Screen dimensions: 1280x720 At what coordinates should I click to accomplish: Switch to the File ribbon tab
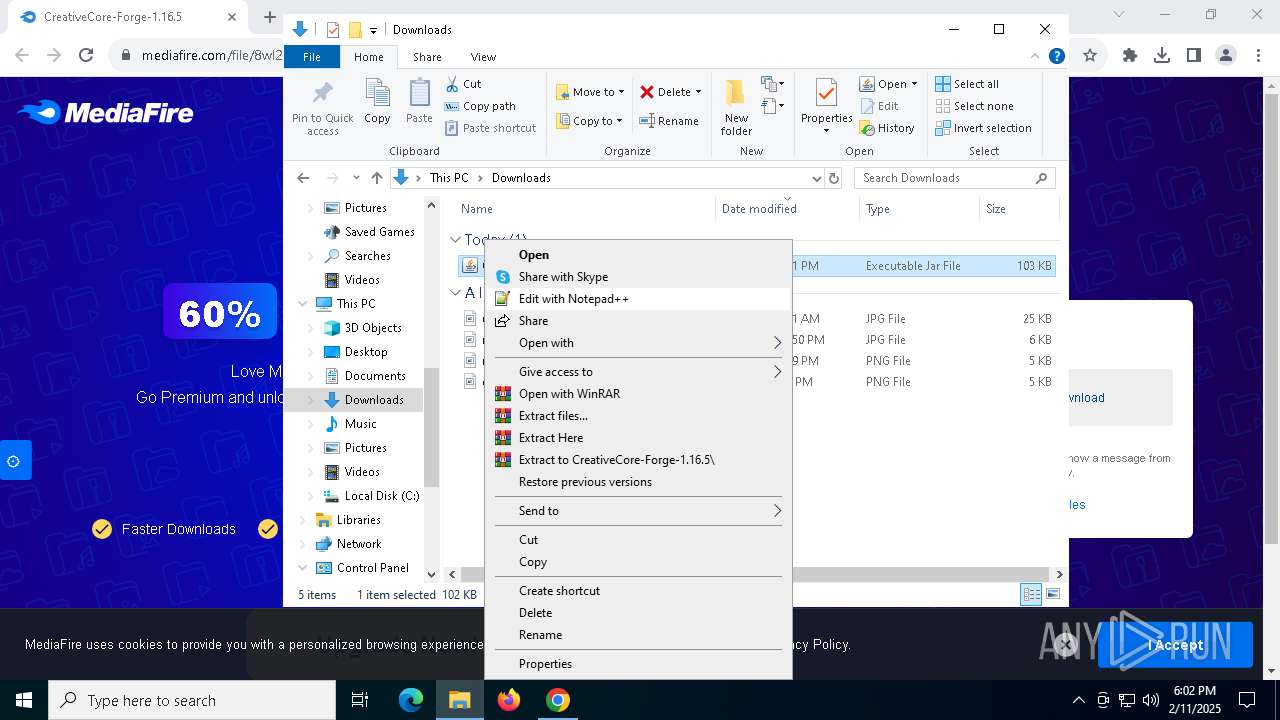[x=312, y=57]
